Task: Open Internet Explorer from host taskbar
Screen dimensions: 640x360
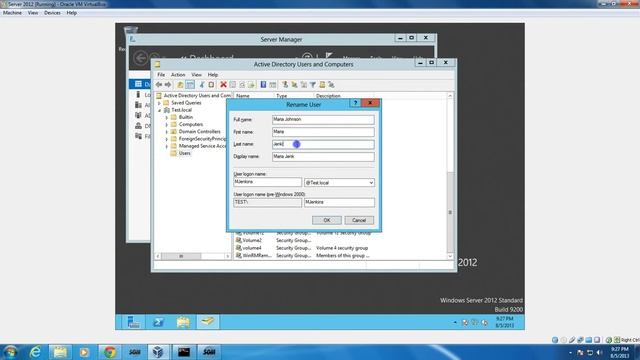Action: click(36, 352)
